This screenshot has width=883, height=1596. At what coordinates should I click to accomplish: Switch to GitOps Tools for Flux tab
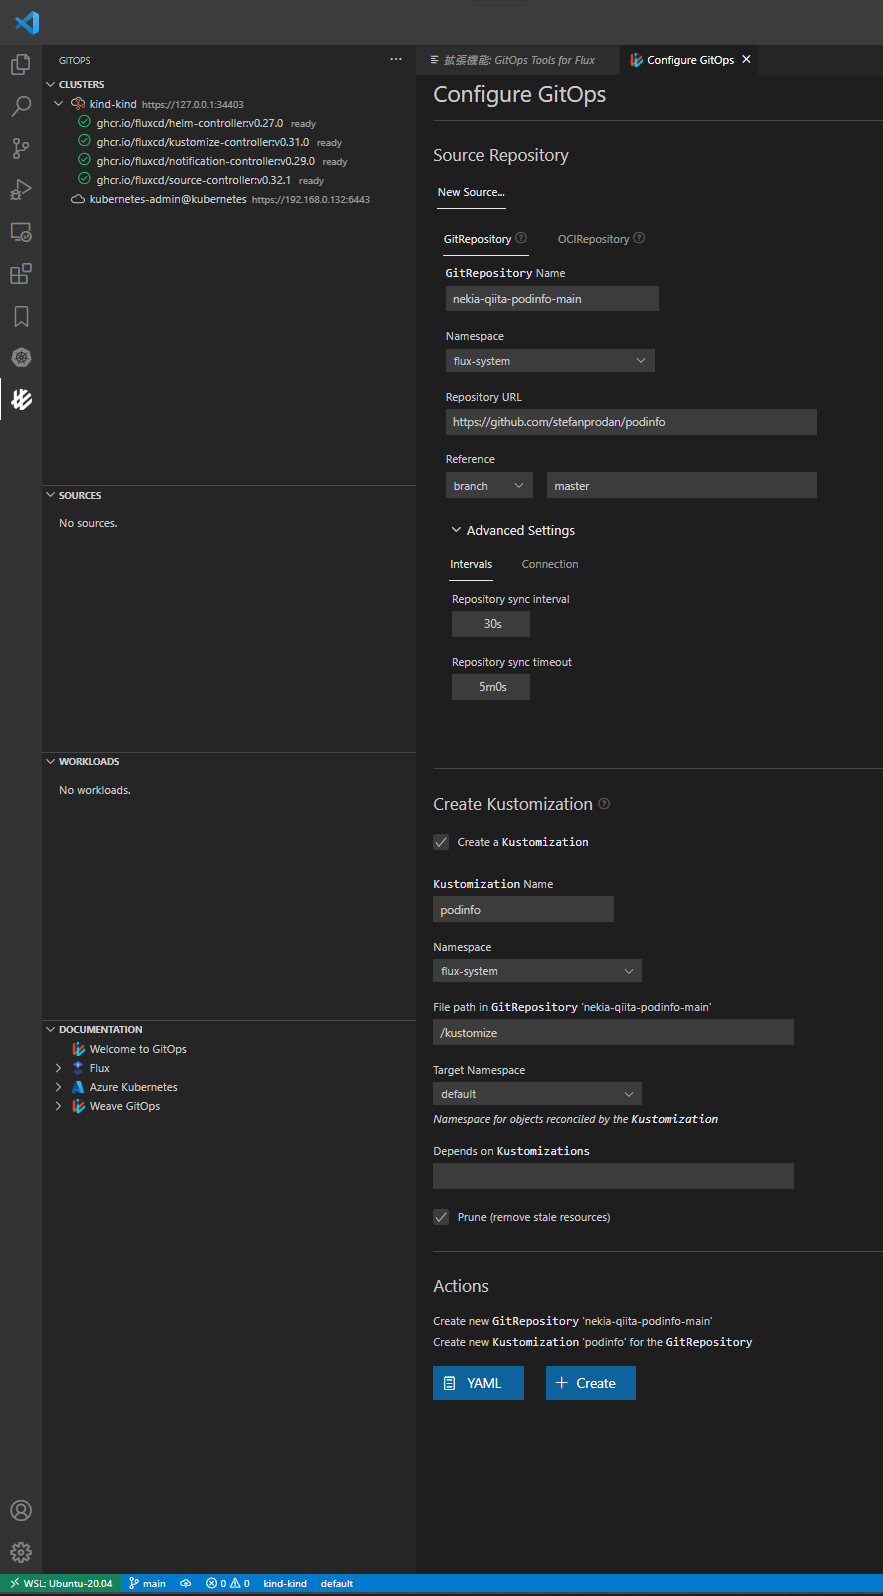[x=518, y=60]
